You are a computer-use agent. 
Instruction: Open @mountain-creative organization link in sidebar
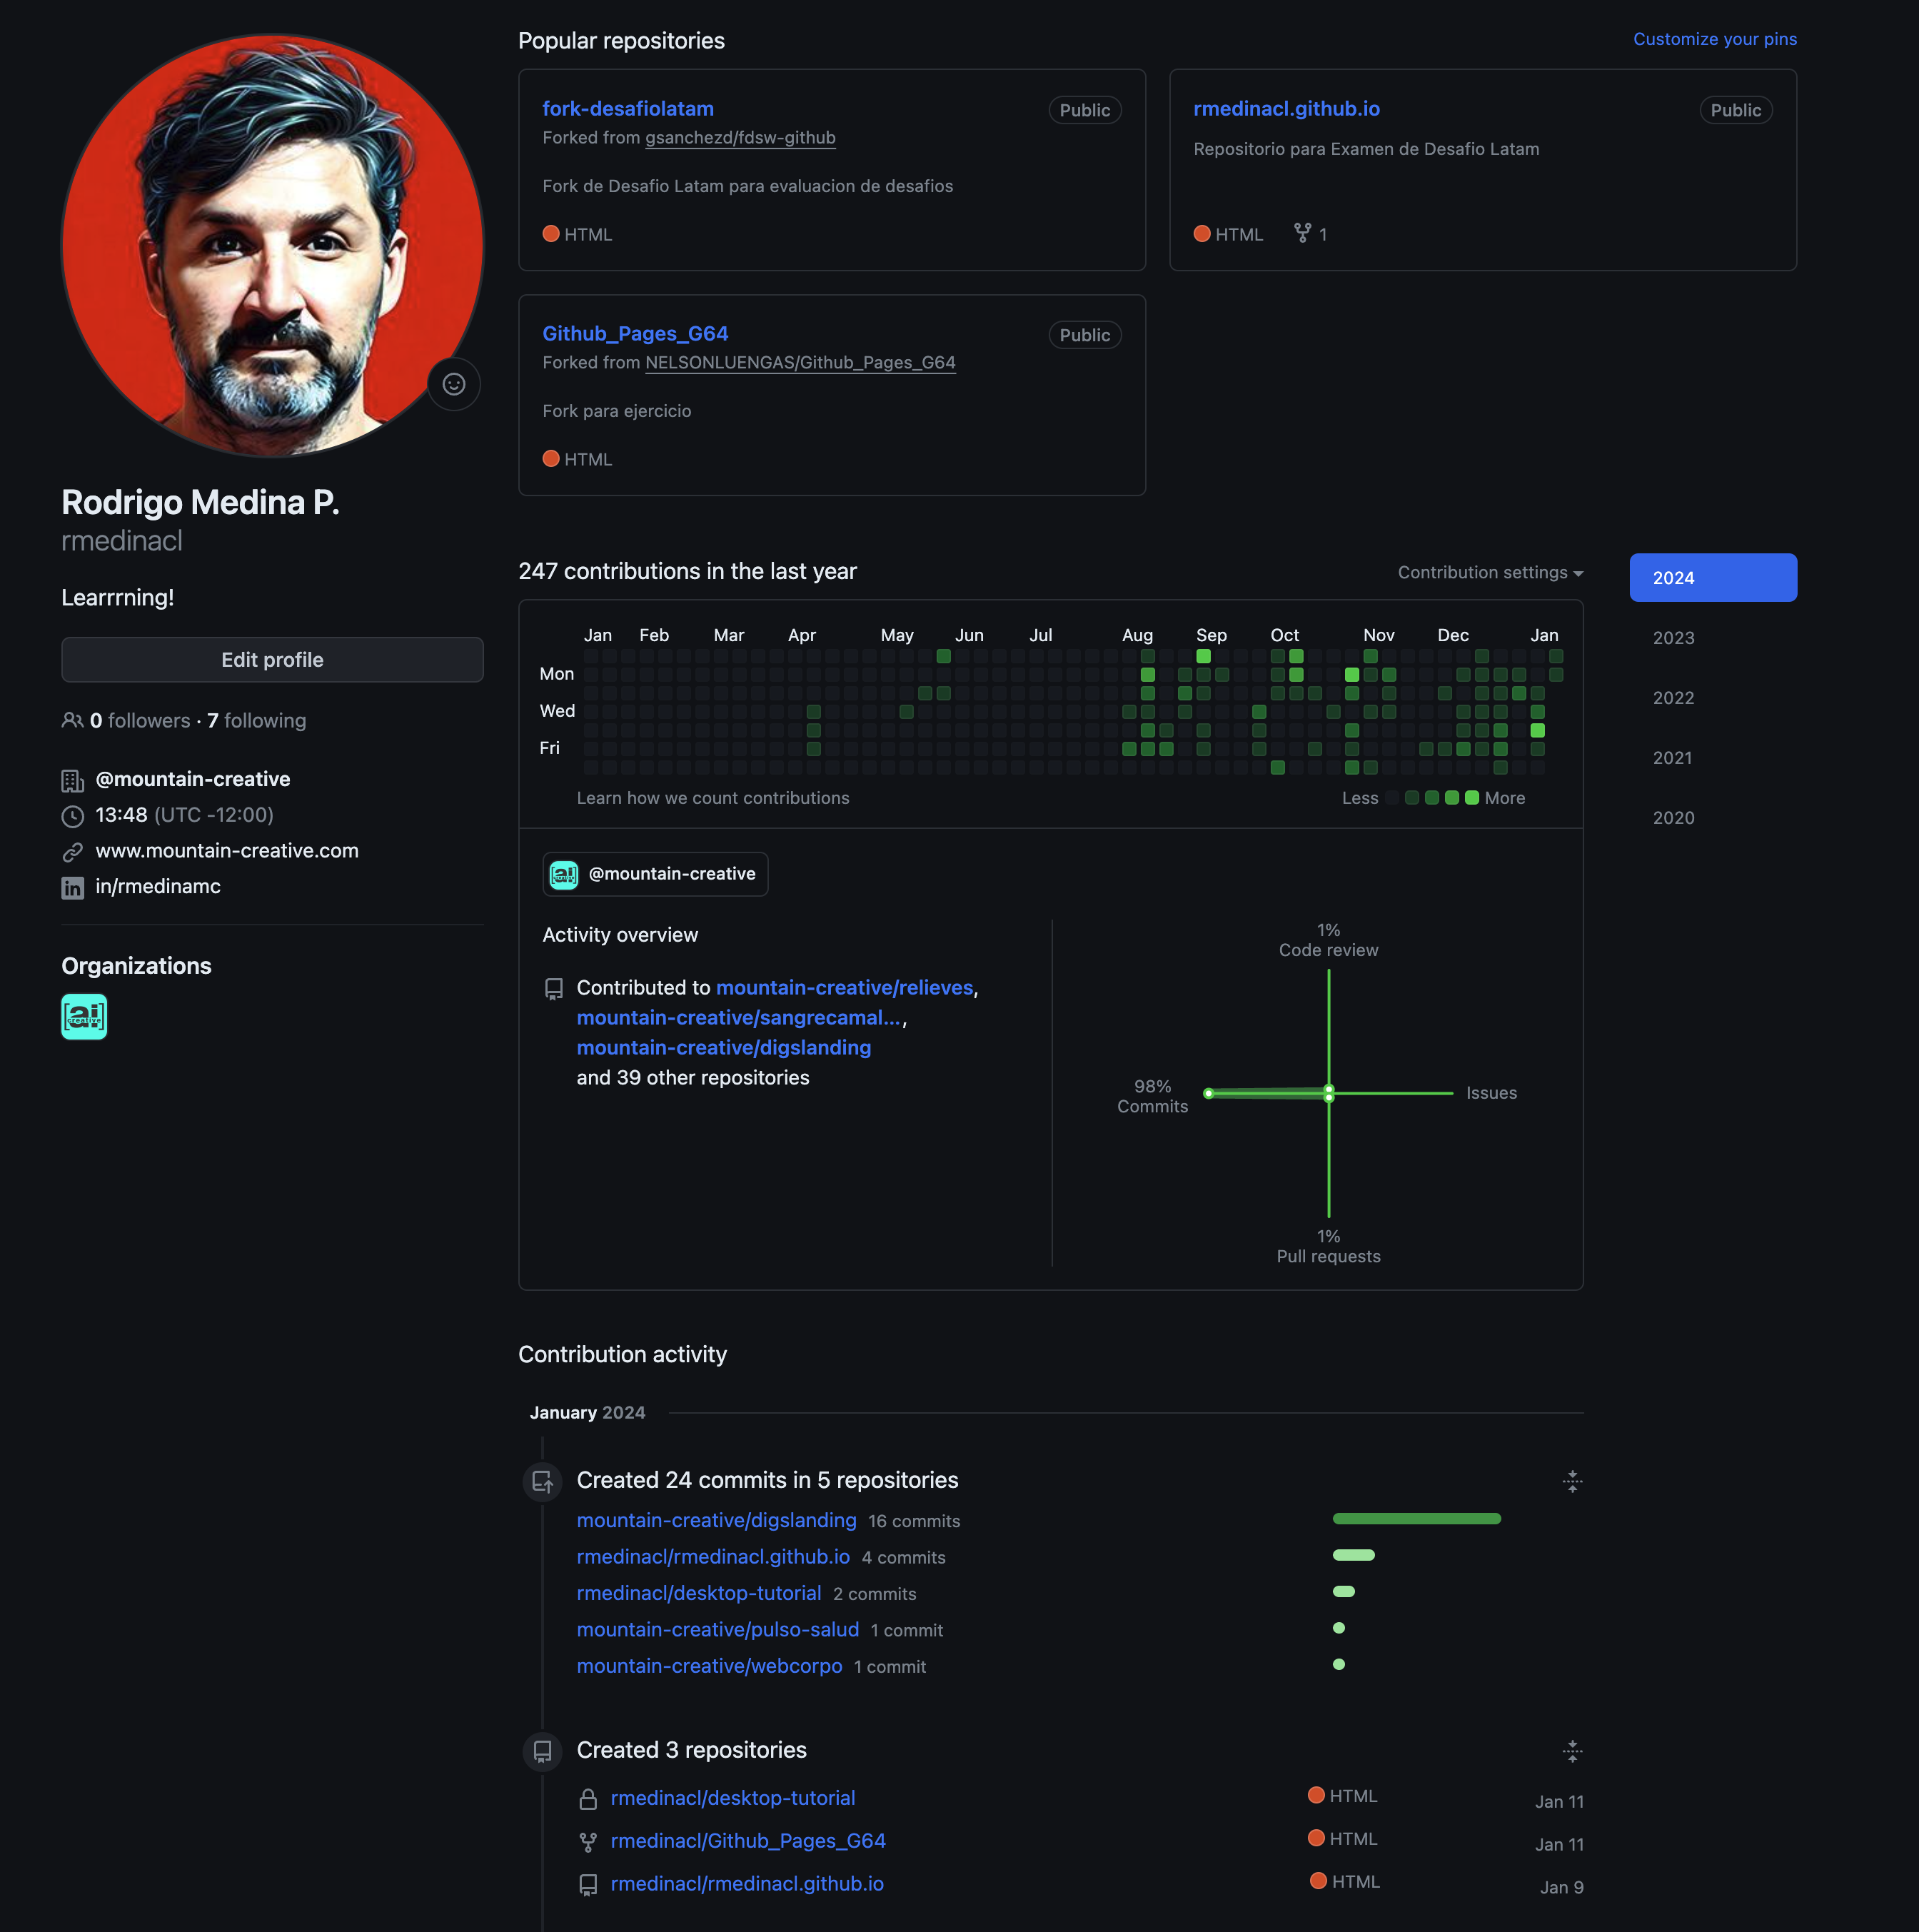pos(193,779)
